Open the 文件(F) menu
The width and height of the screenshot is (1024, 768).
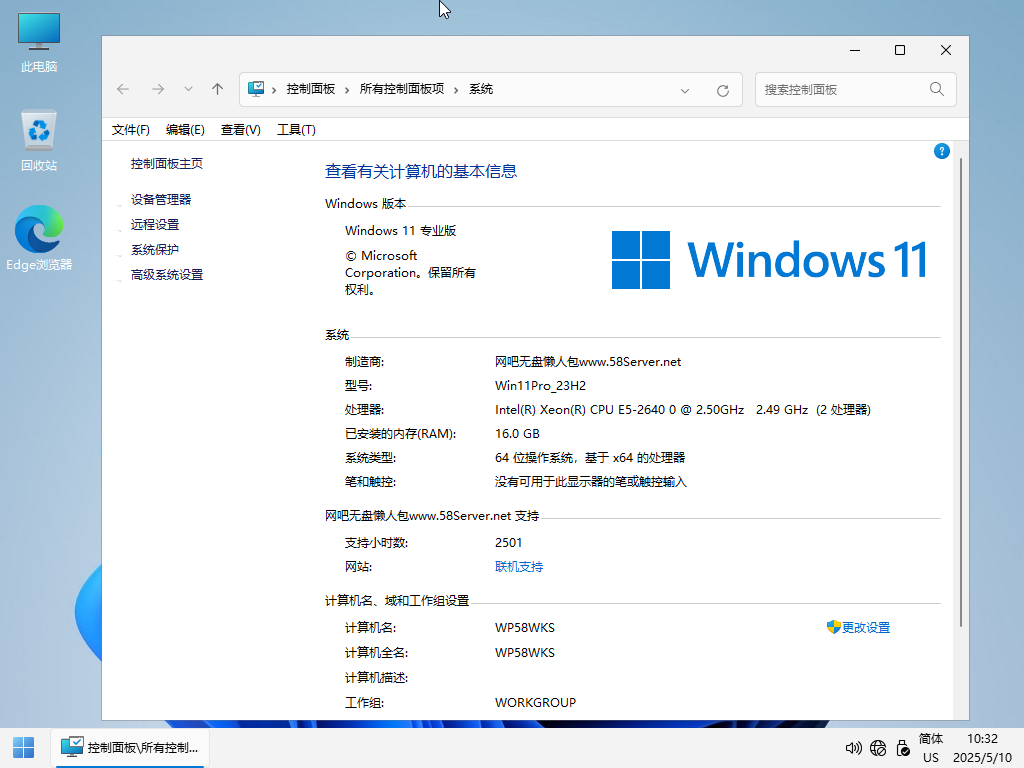coord(131,129)
